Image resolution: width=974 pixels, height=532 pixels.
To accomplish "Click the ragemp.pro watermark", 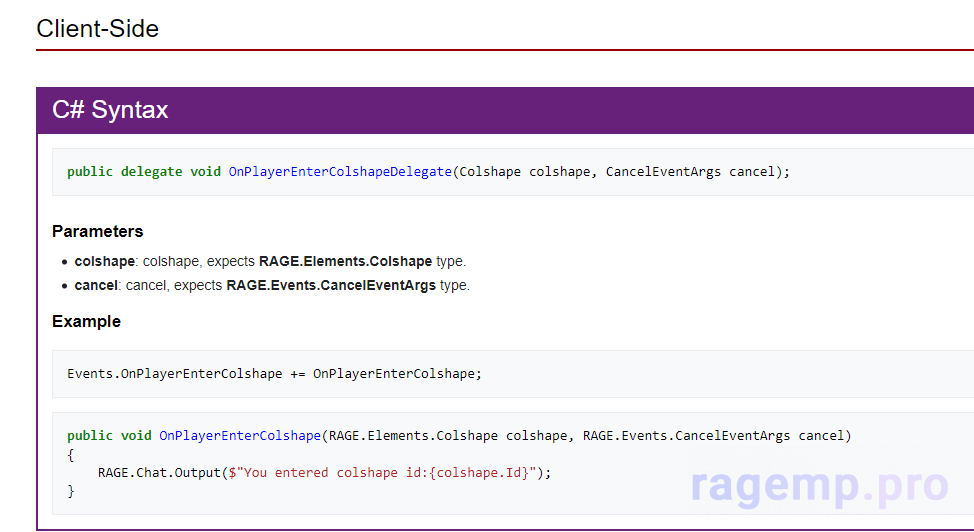I will (819, 486).
